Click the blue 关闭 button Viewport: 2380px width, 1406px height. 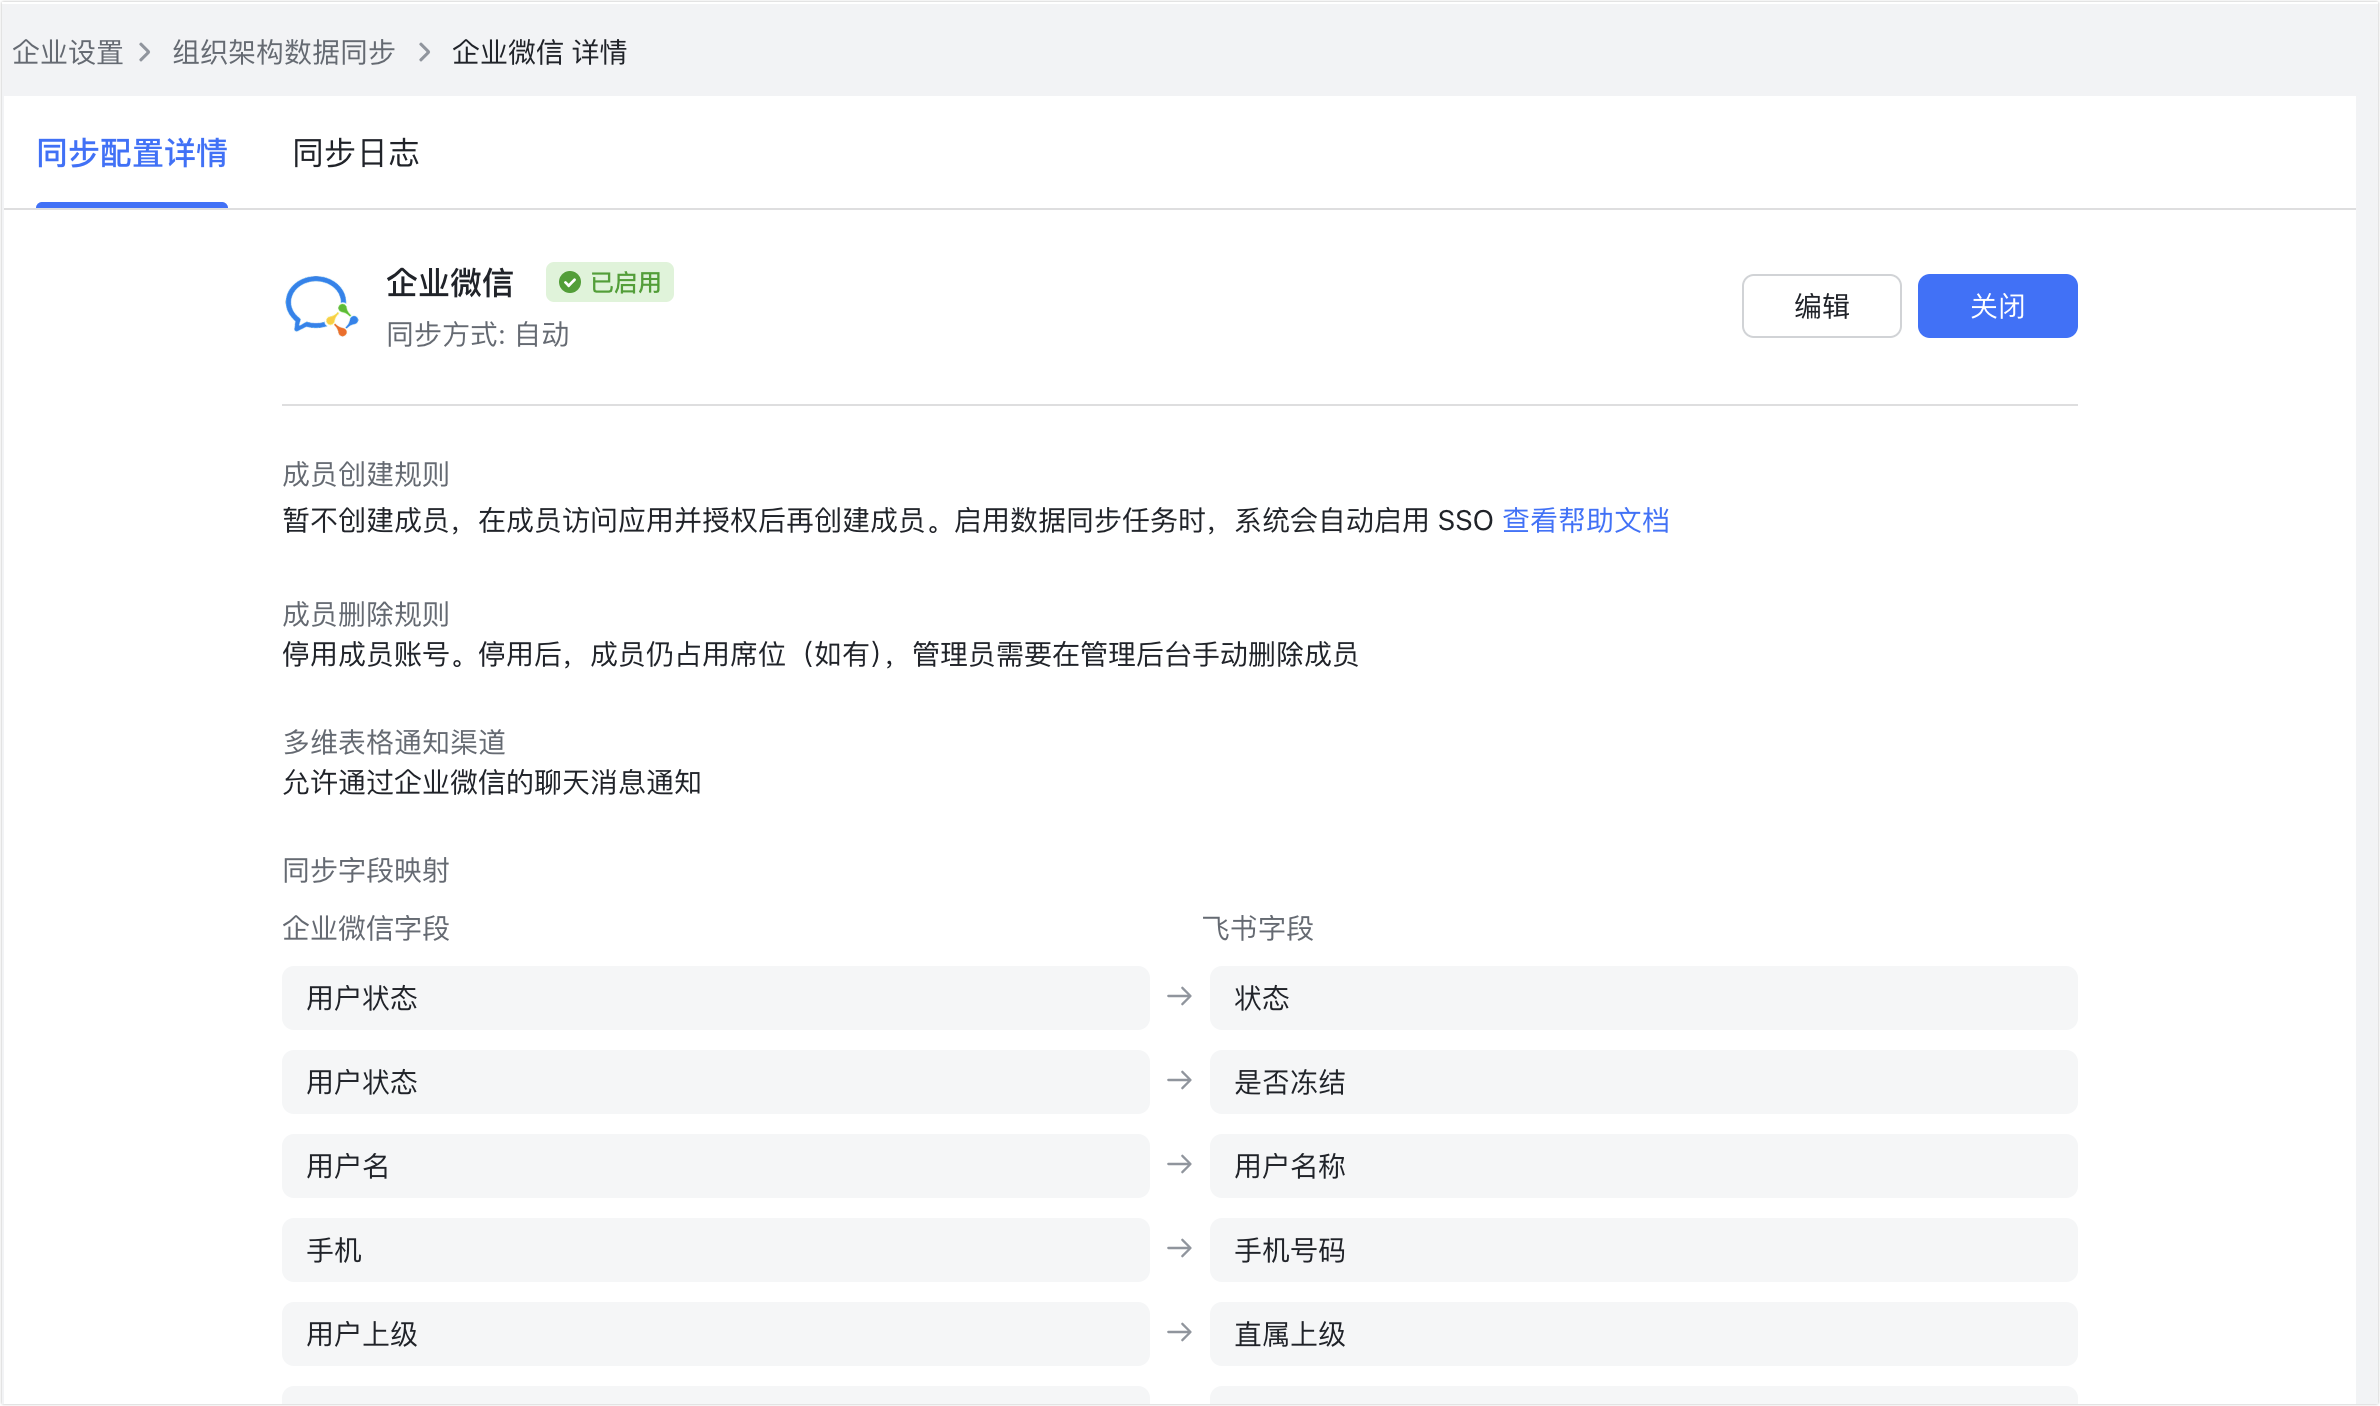click(x=1997, y=306)
